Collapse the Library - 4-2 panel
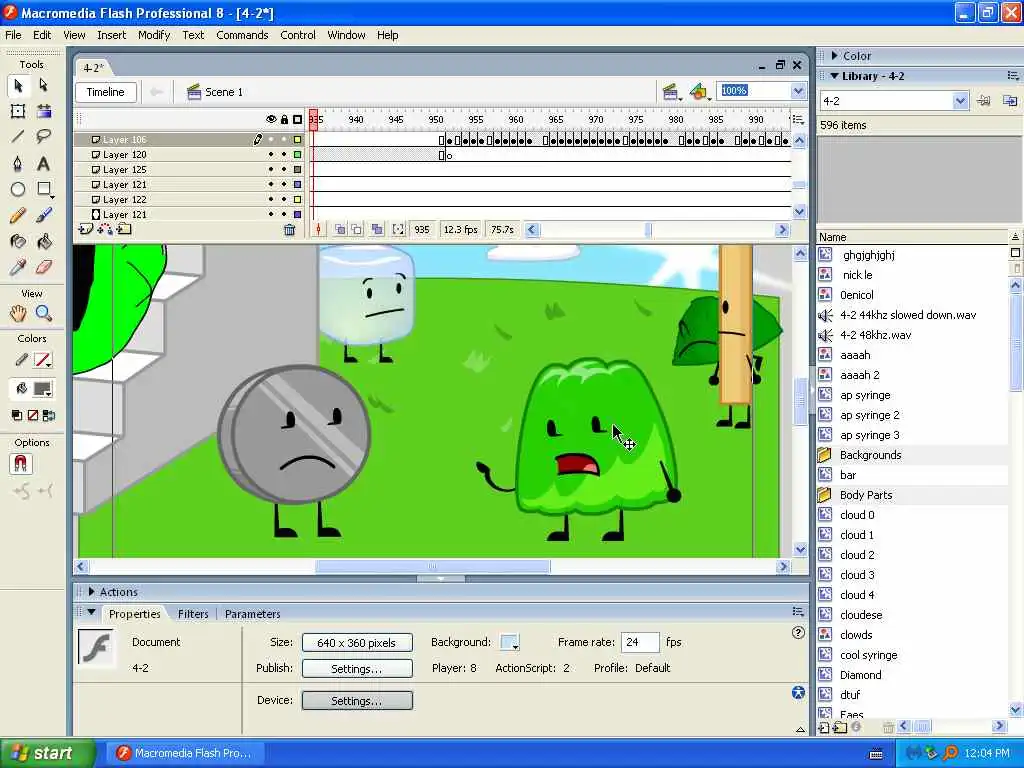The image size is (1024, 768). 835,76
